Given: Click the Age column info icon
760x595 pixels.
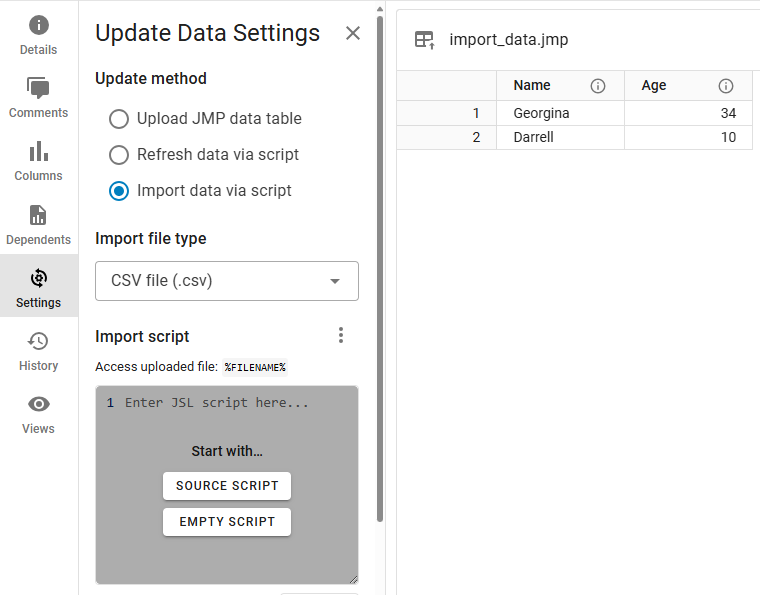Looking at the screenshot, I should click(x=726, y=86).
